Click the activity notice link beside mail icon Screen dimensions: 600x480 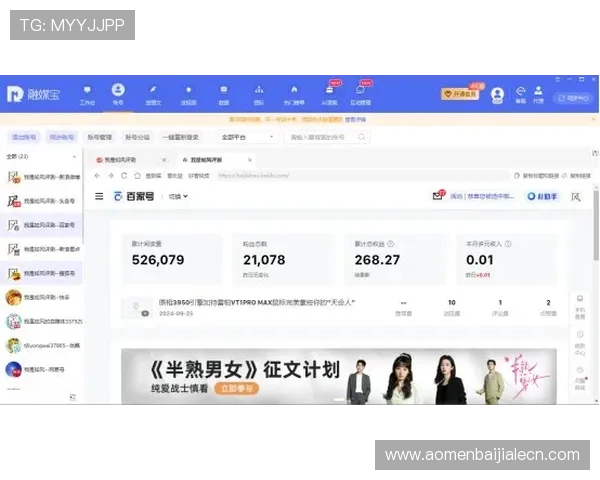point(482,196)
